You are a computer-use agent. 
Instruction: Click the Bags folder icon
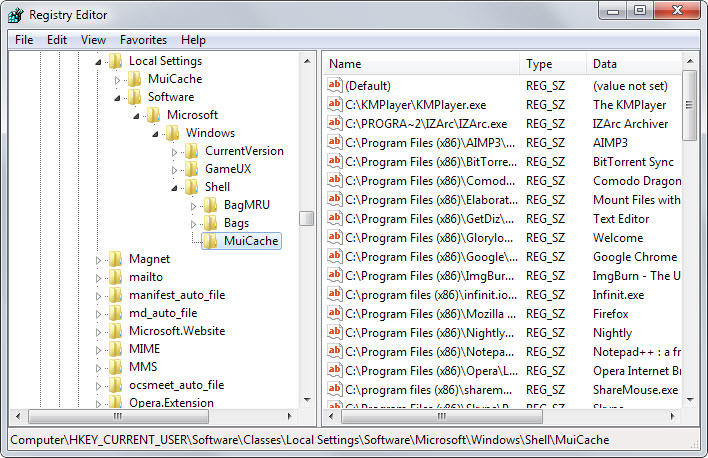click(x=210, y=223)
